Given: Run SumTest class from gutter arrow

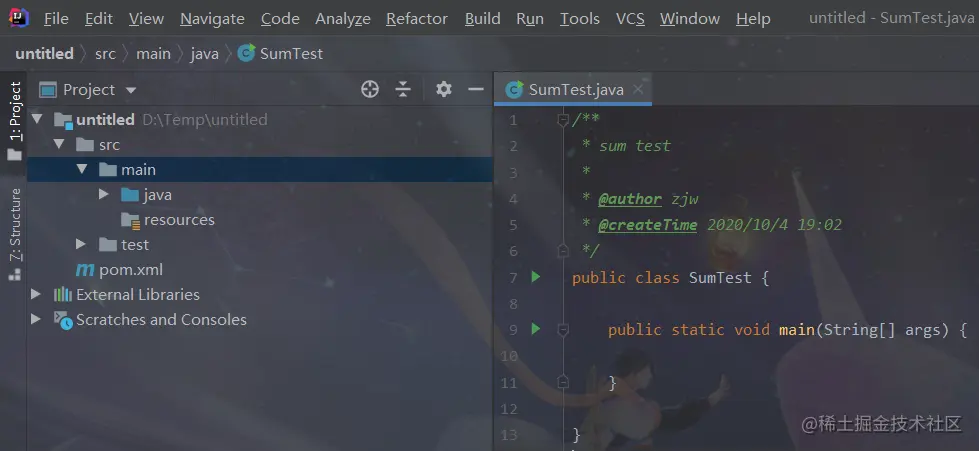Looking at the screenshot, I should click(536, 276).
